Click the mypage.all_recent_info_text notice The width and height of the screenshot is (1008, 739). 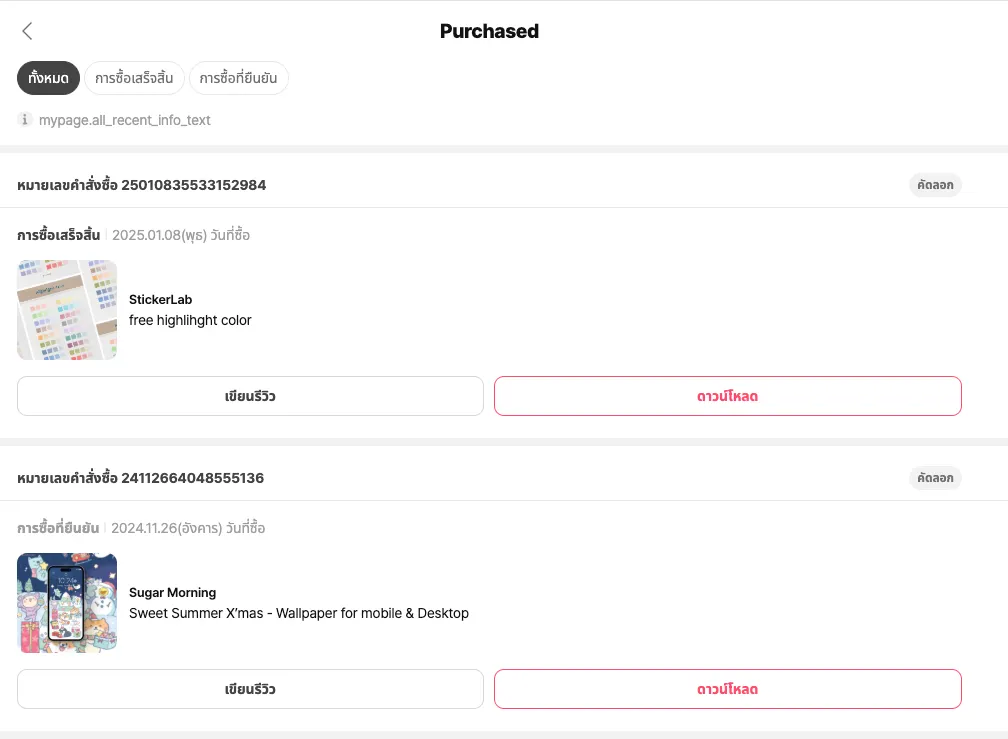[x=125, y=120]
